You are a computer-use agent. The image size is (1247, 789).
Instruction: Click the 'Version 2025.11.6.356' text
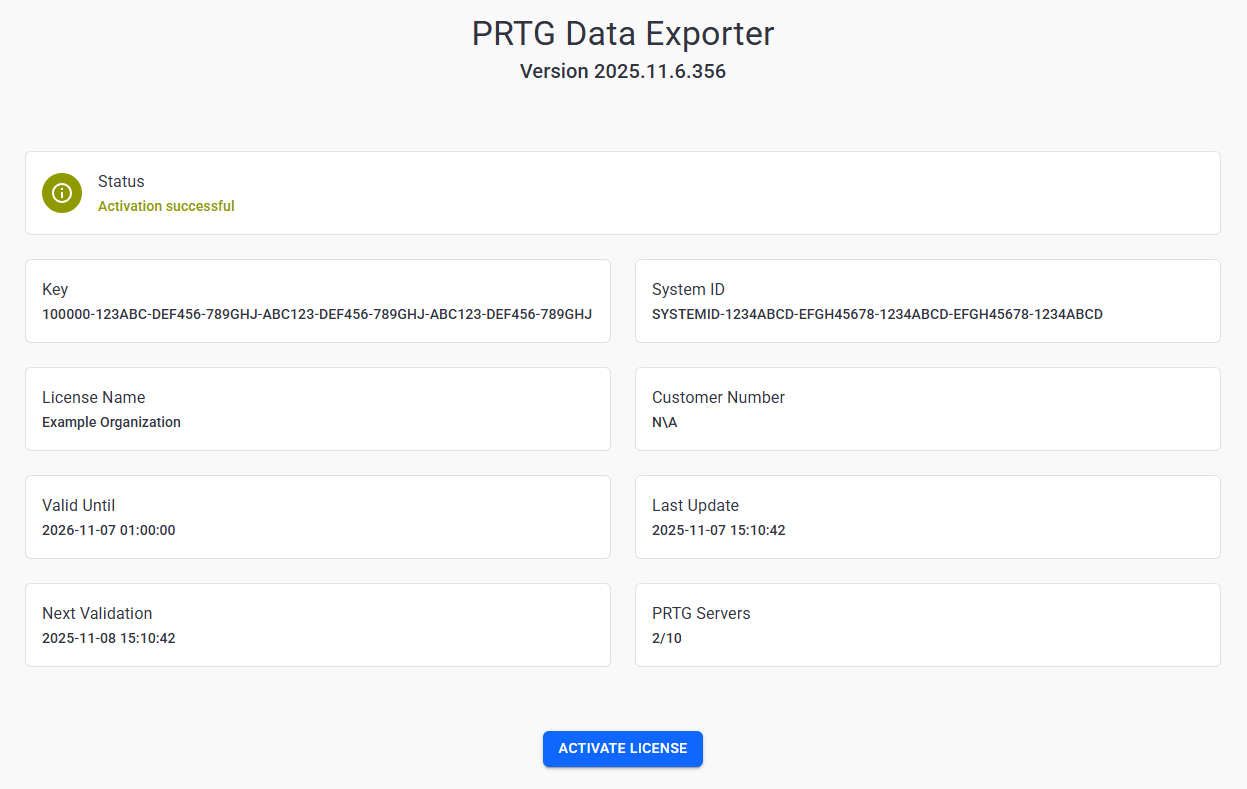(623, 72)
